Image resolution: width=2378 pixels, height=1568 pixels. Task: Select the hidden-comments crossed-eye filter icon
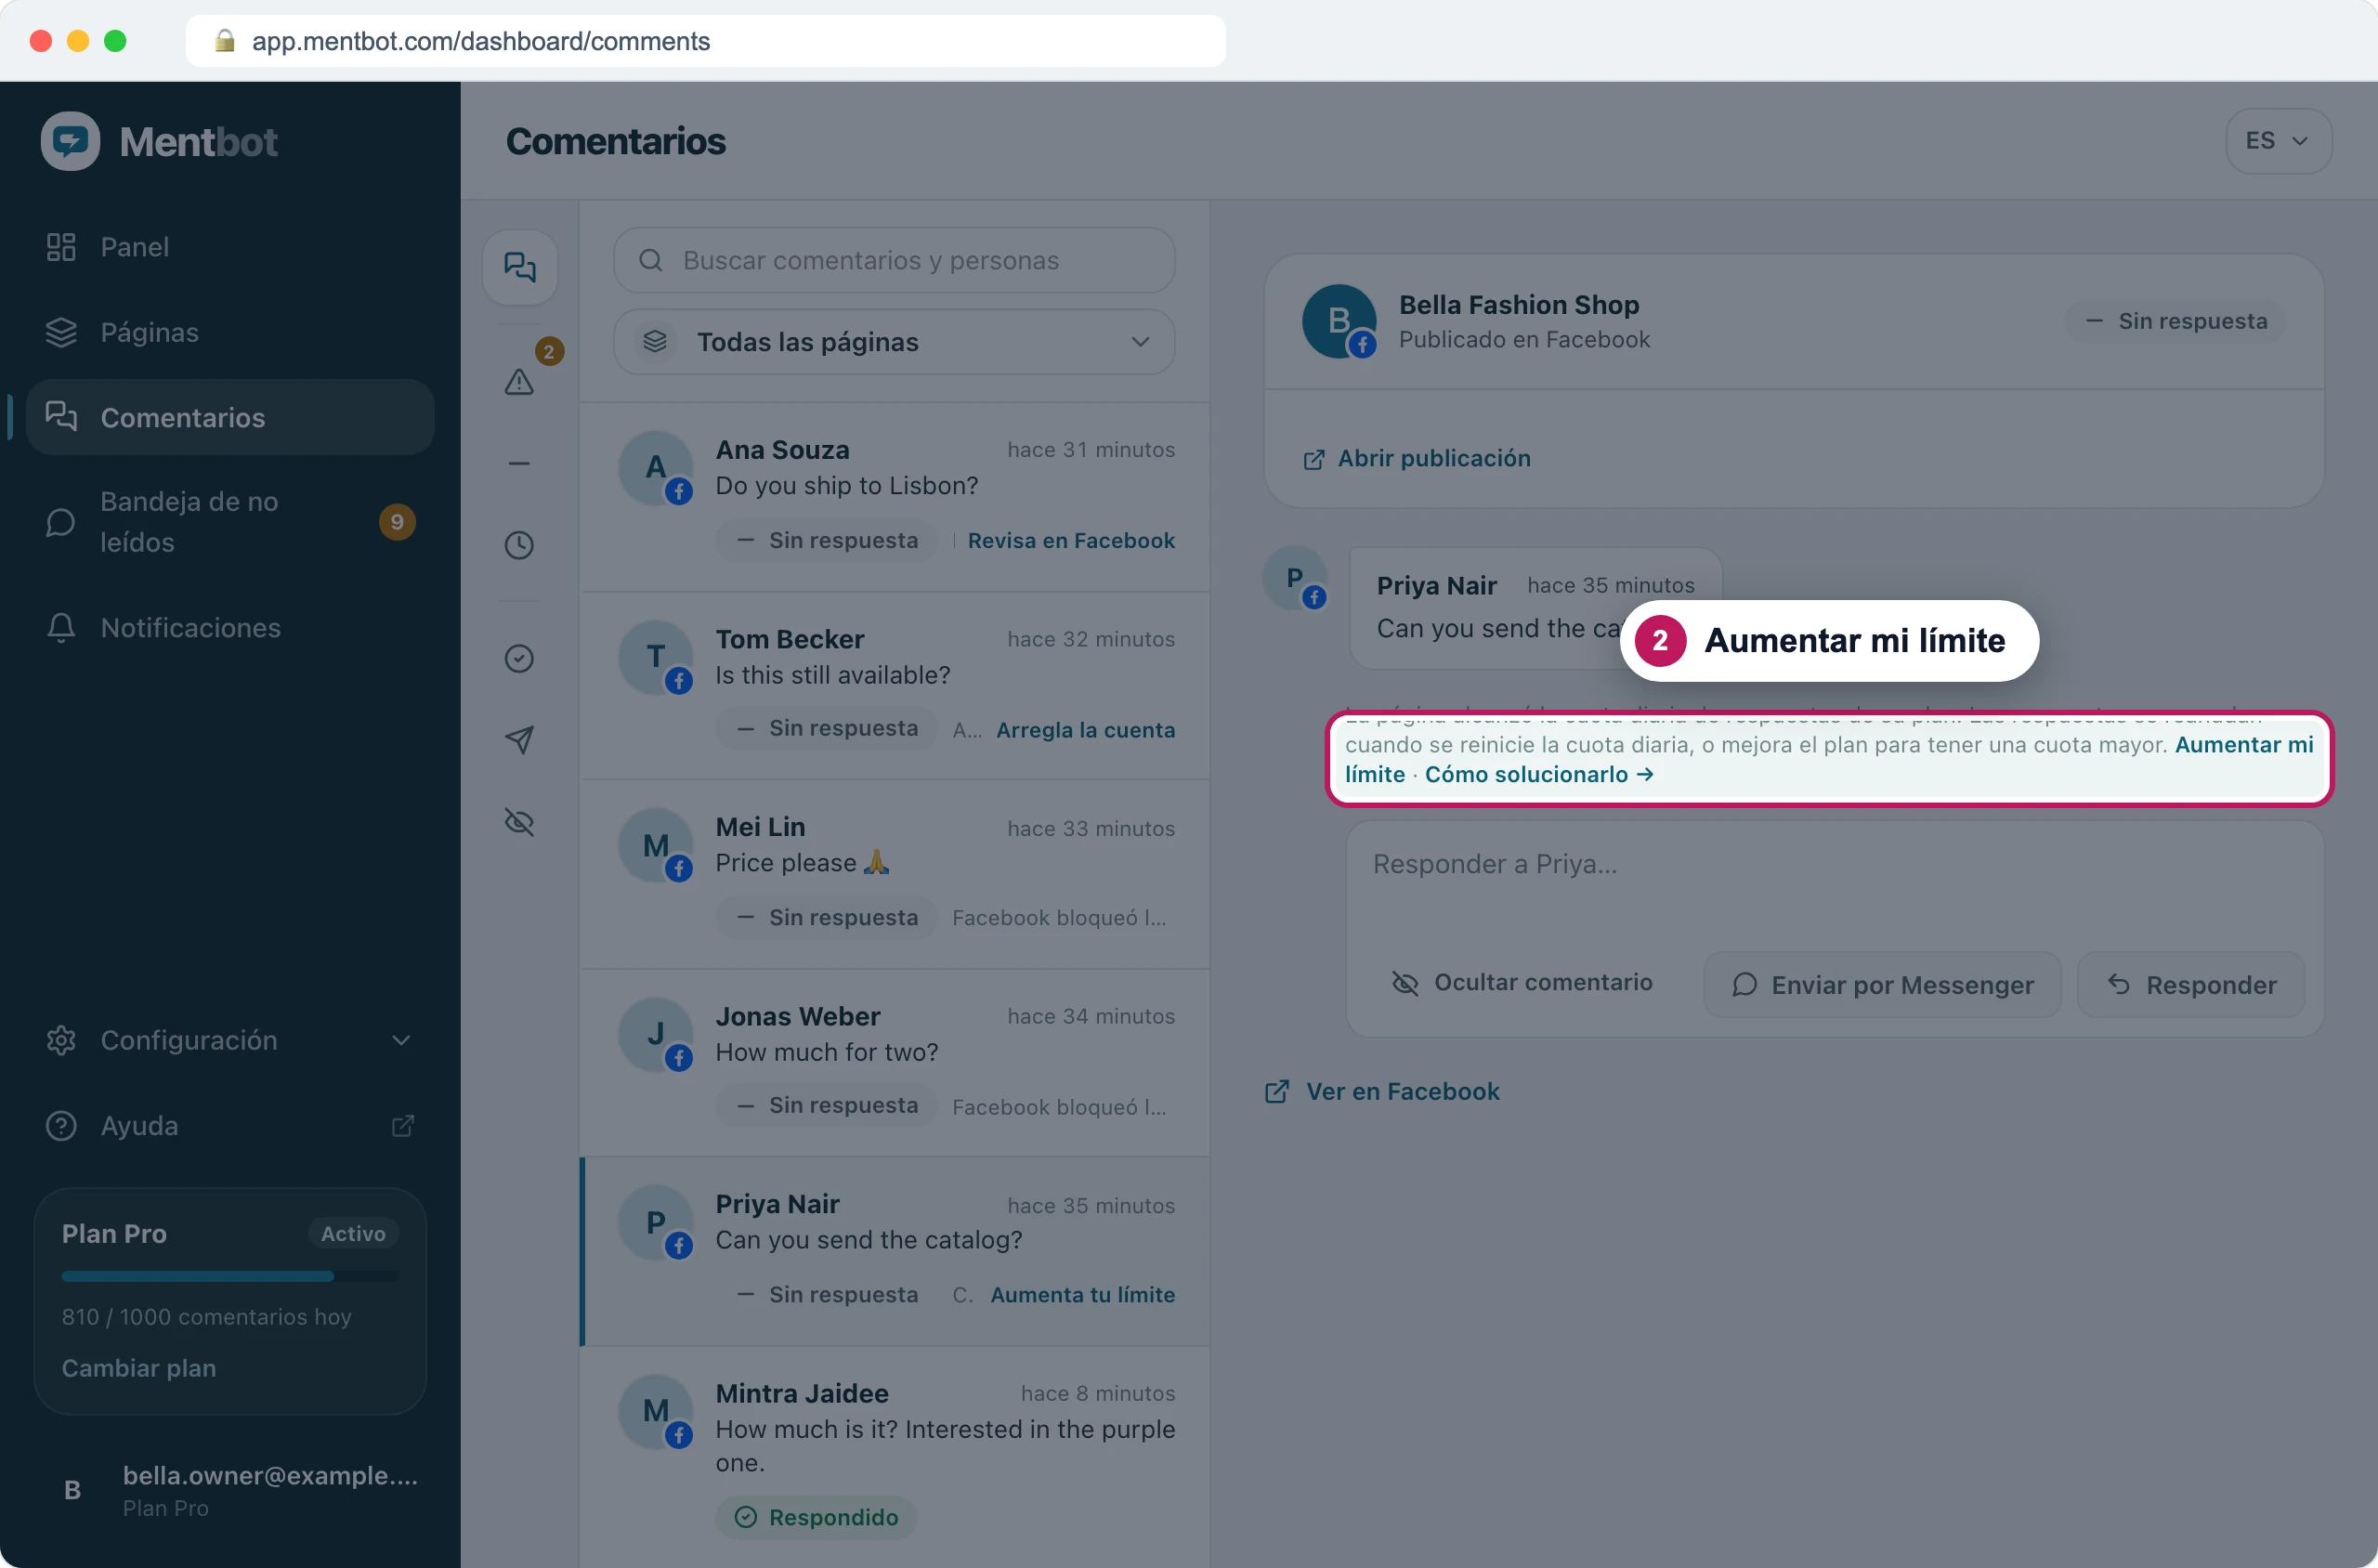click(519, 822)
